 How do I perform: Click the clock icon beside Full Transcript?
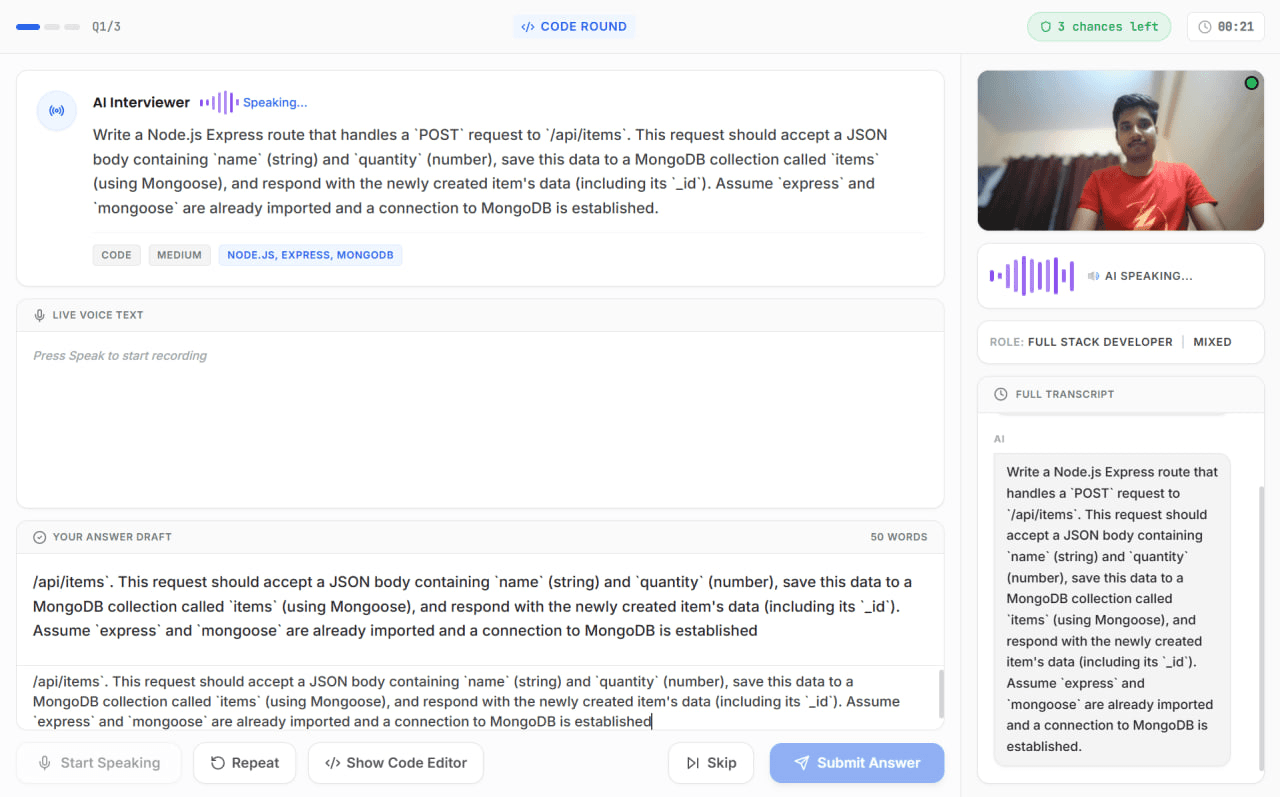tap(1001, 394)
